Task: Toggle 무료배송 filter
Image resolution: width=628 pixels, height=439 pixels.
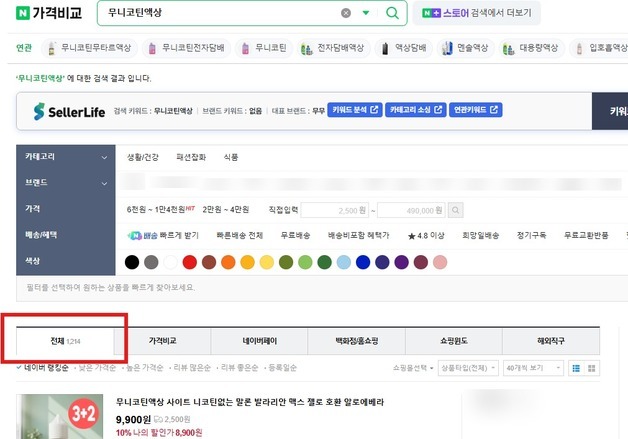Action: click(295, 236)
